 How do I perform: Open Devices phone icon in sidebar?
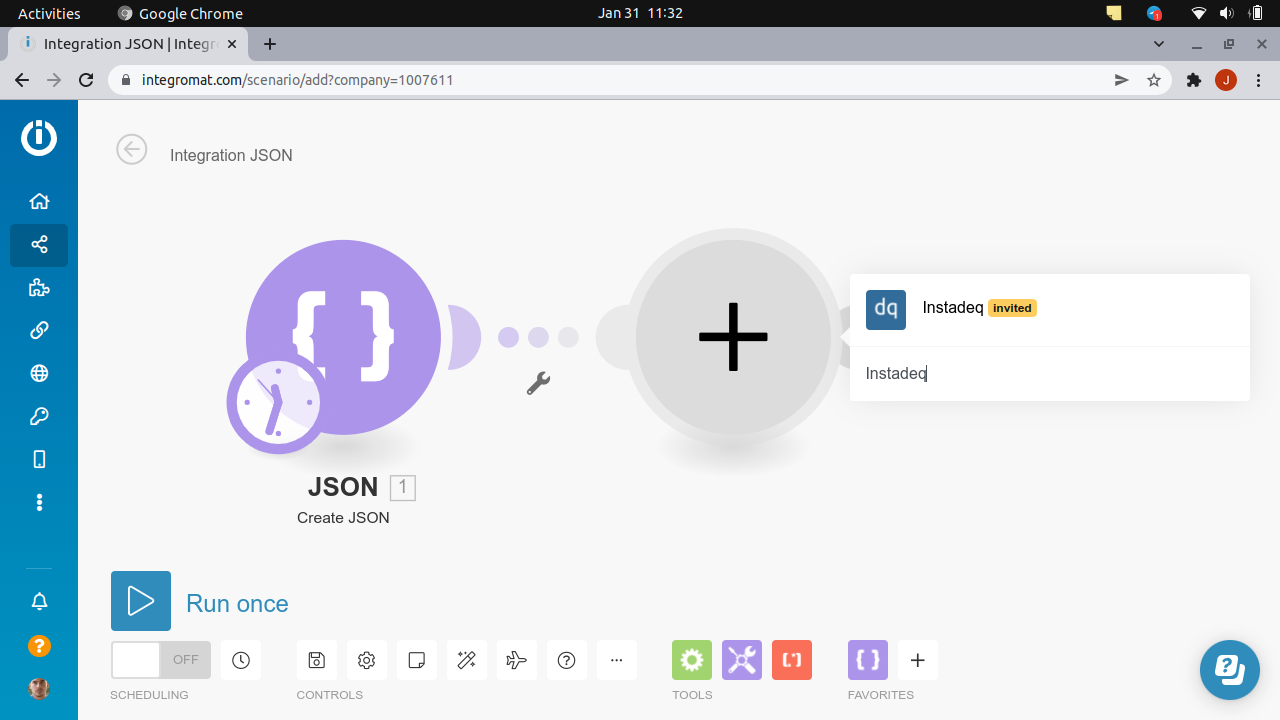pyautogui.click(x=39, y=459)
